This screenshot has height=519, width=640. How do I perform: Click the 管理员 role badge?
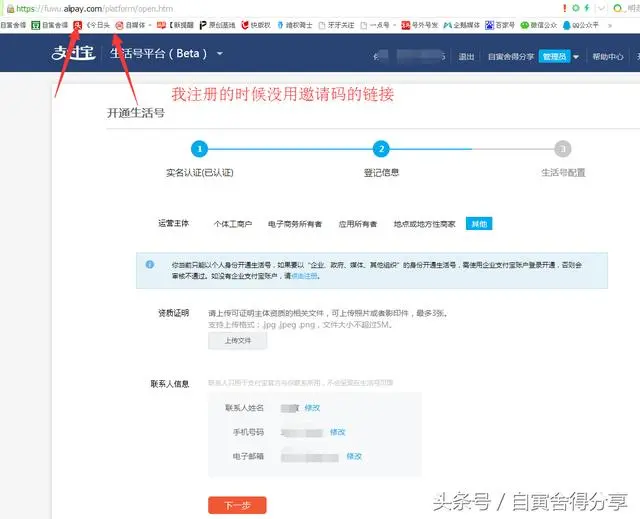point(554,56)
